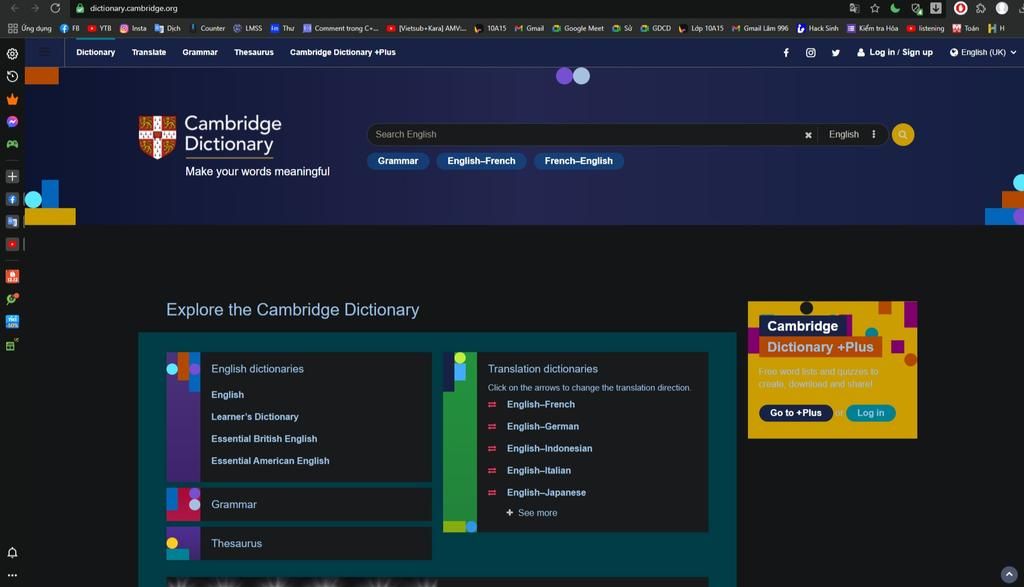Open the Gmail bookmark
Viewport: 1024px width, 587px height.
click(x=529, y=28)
